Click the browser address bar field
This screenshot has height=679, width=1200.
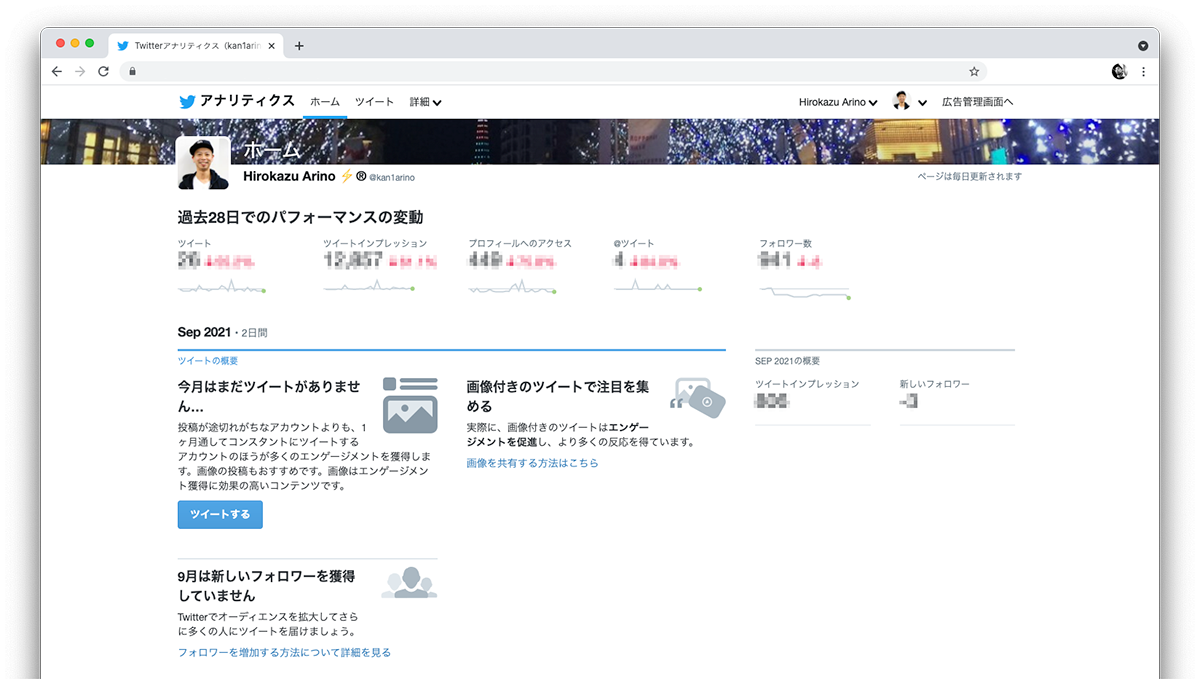coord(553,72)
